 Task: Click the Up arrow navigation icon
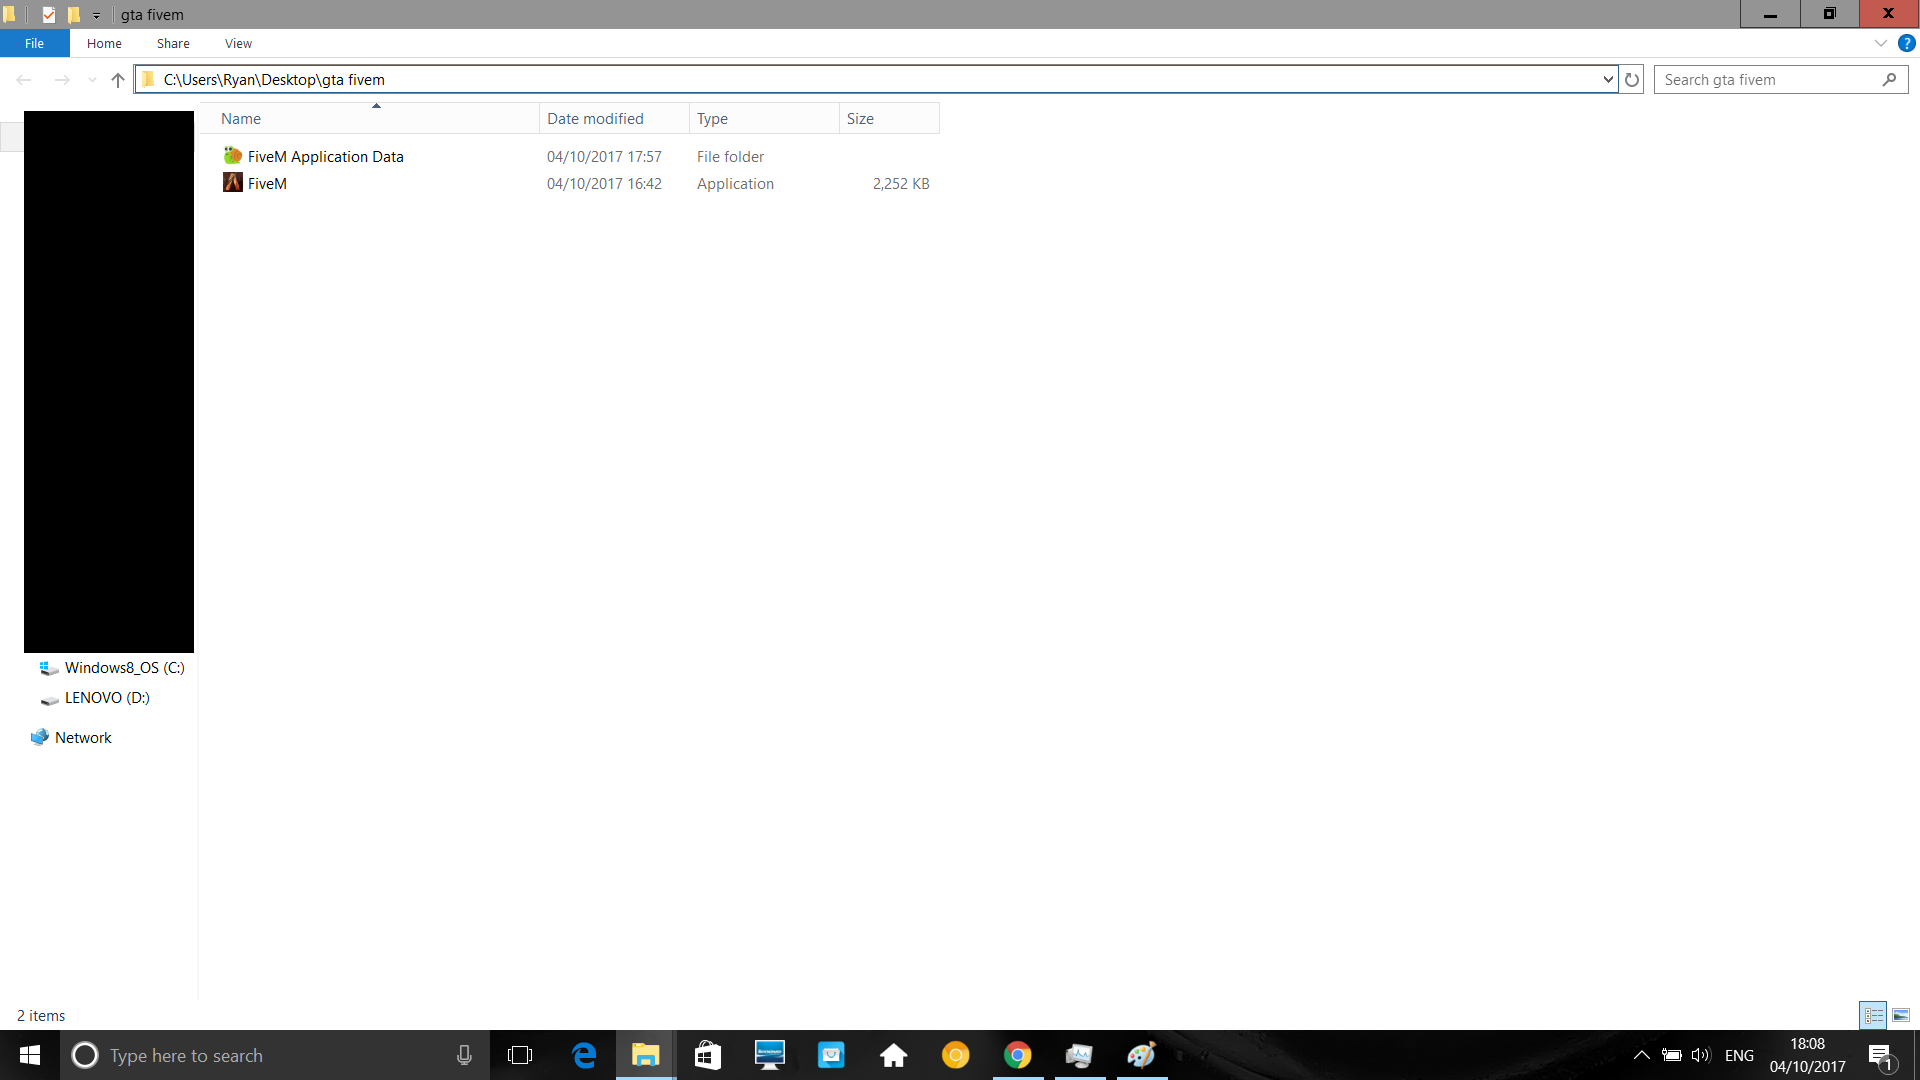coord(118,80)
